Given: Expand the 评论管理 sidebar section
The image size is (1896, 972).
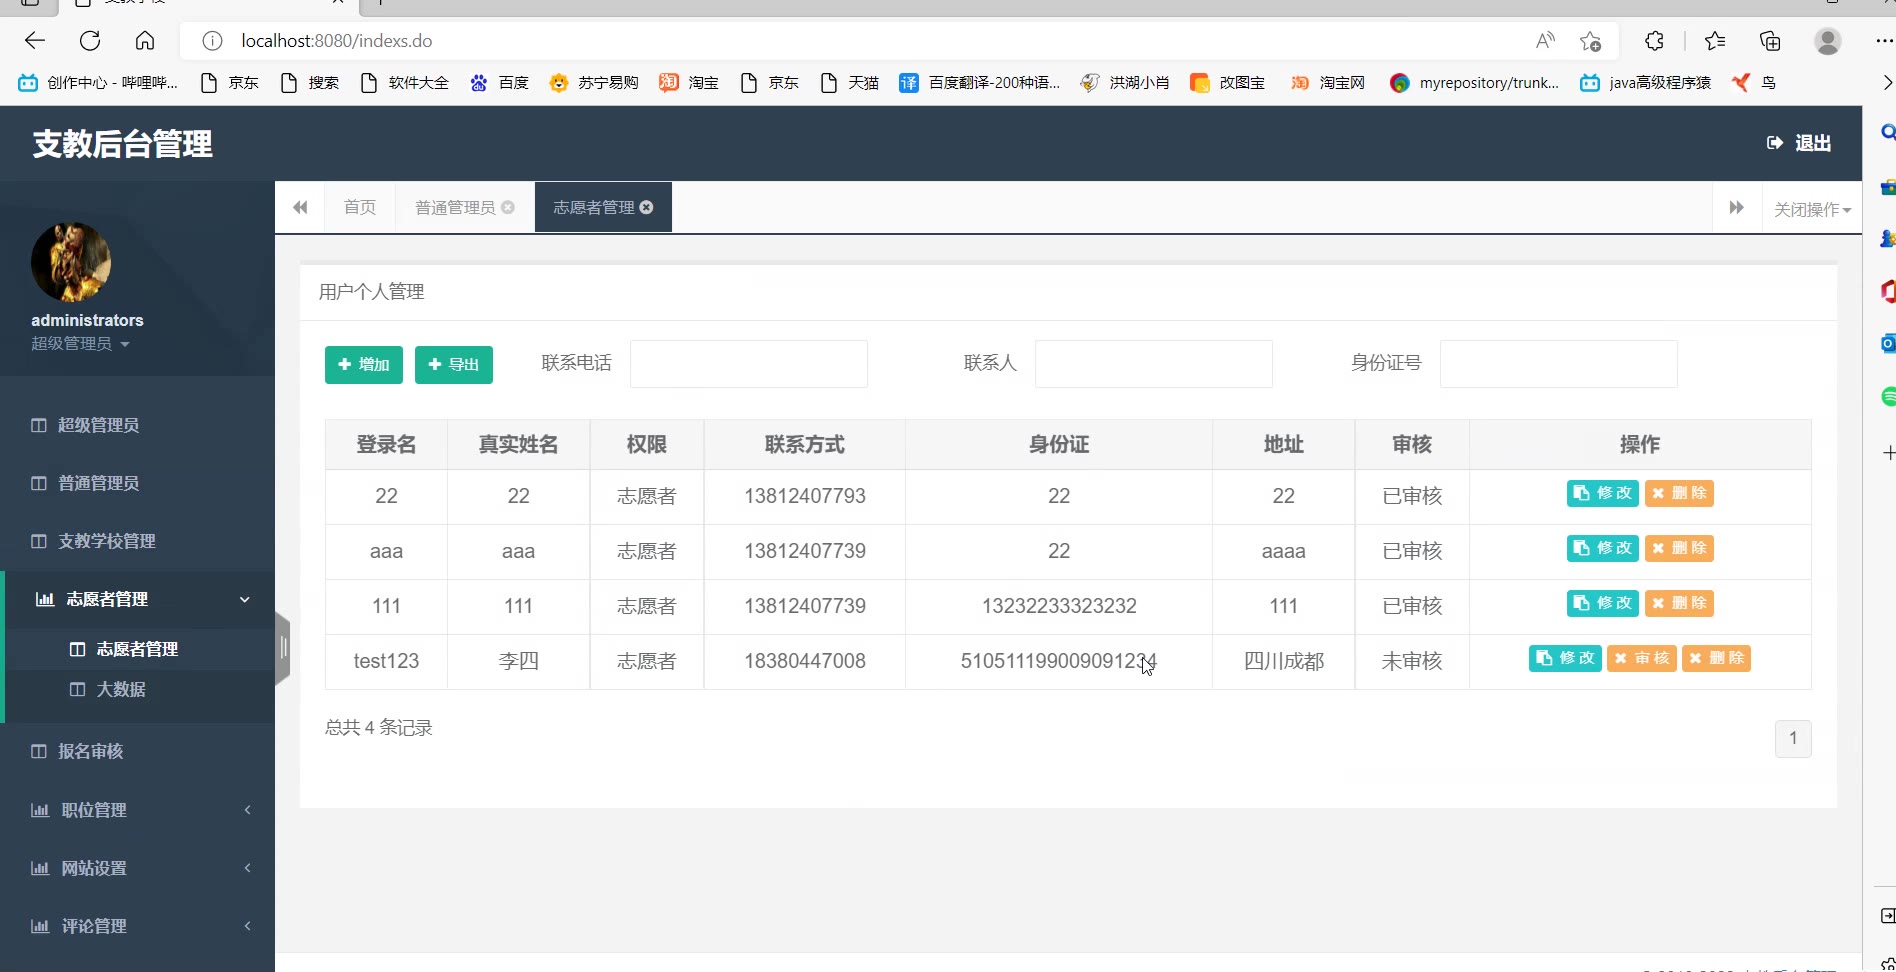Looking at the screenshot, I should coord(137,926).
